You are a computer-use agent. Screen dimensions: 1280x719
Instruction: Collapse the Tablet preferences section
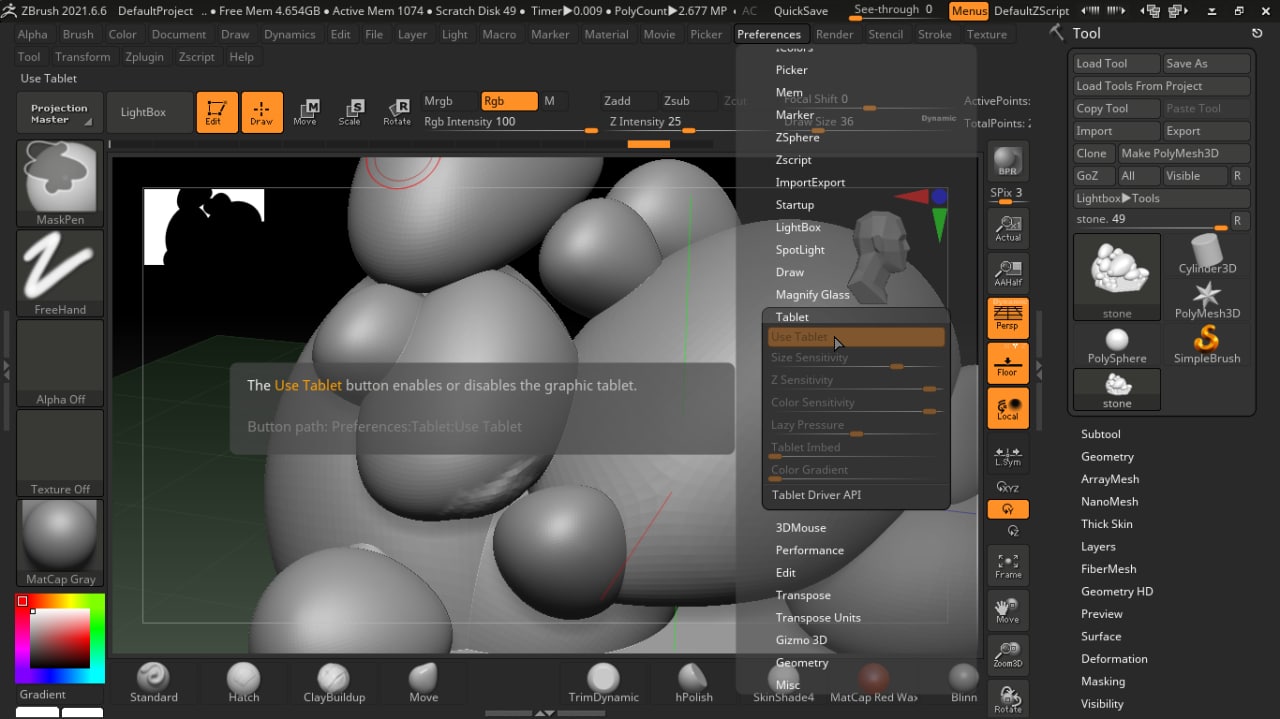tap(792, 317)
